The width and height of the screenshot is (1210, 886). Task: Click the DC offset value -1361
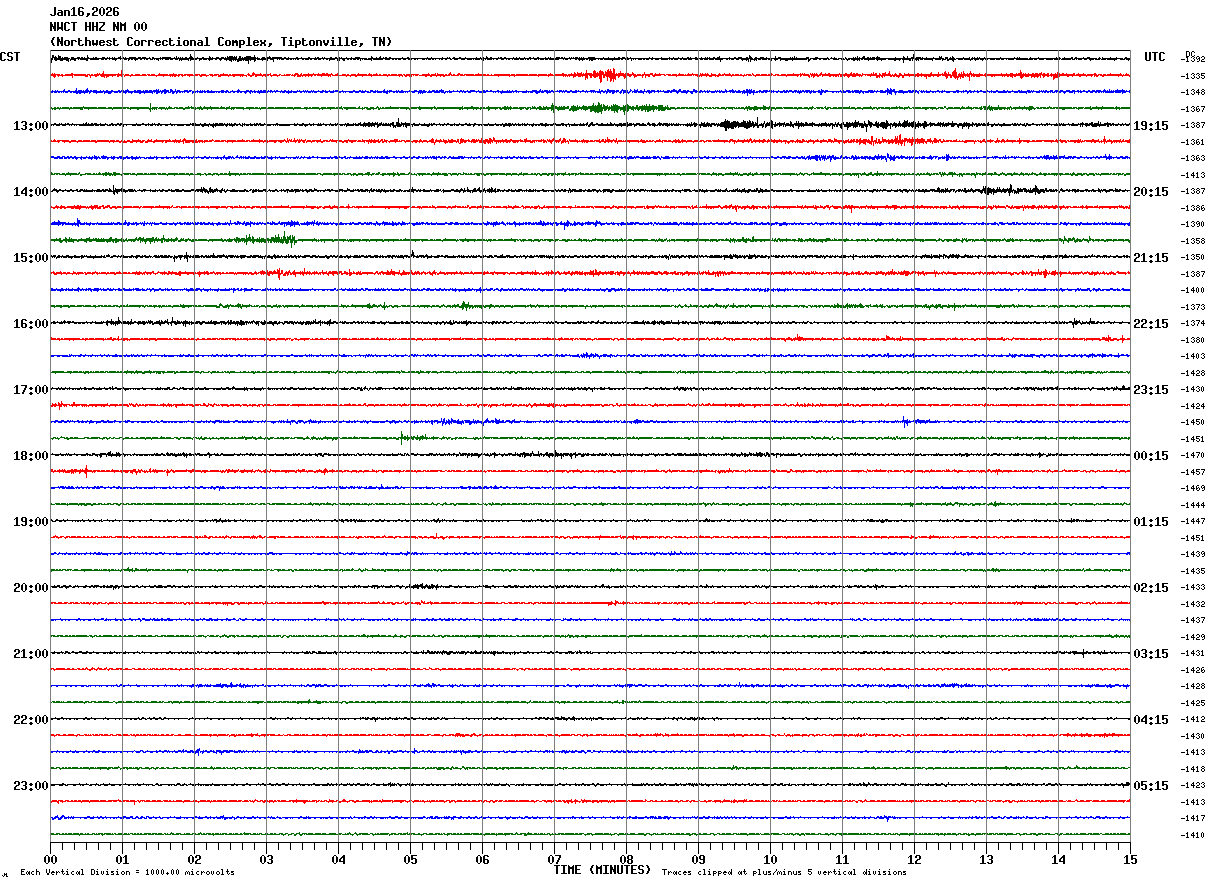(1192, 142)
